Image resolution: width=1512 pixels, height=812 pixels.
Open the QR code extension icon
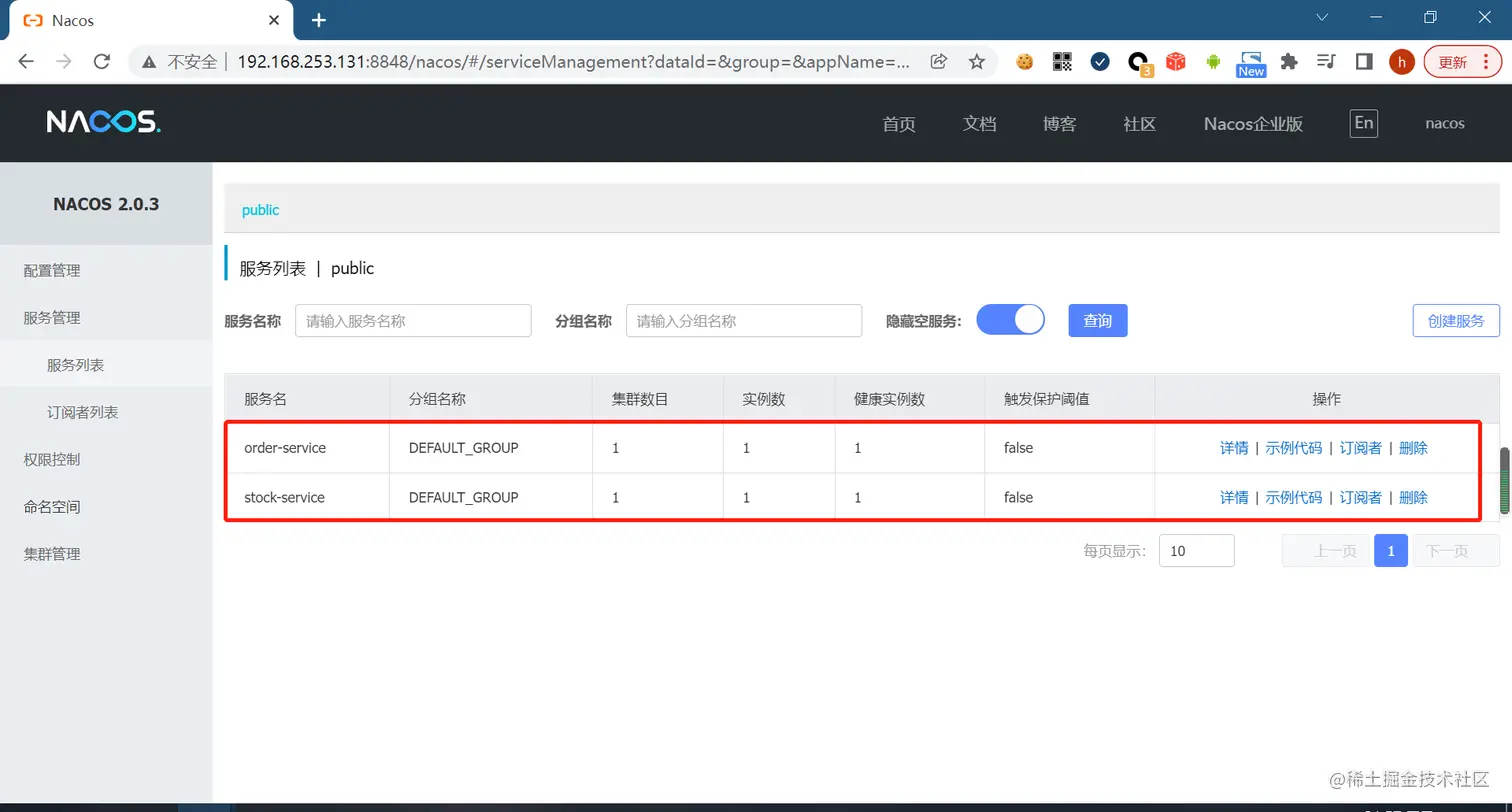point(1062,62)
